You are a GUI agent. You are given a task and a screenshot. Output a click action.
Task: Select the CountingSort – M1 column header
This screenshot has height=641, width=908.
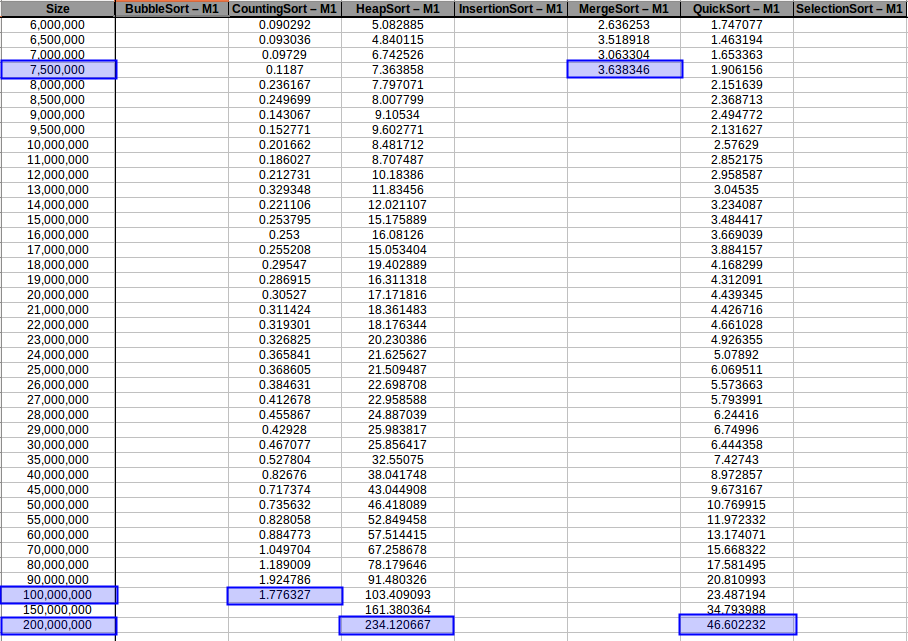point(284,9)
